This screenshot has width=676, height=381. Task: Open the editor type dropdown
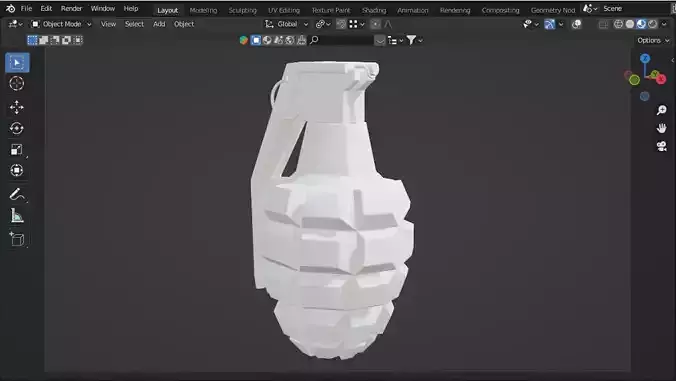pyautogui.click(x=15, y=24)
